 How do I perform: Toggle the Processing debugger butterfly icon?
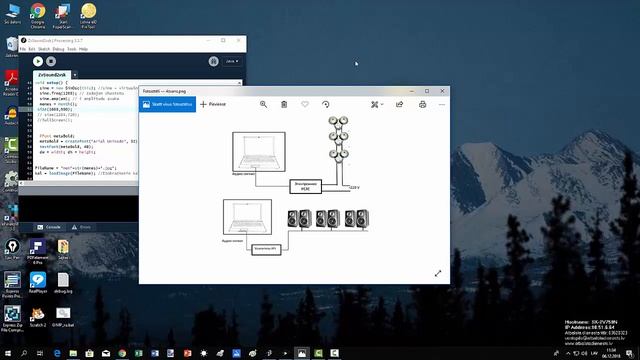click(213, 61)
